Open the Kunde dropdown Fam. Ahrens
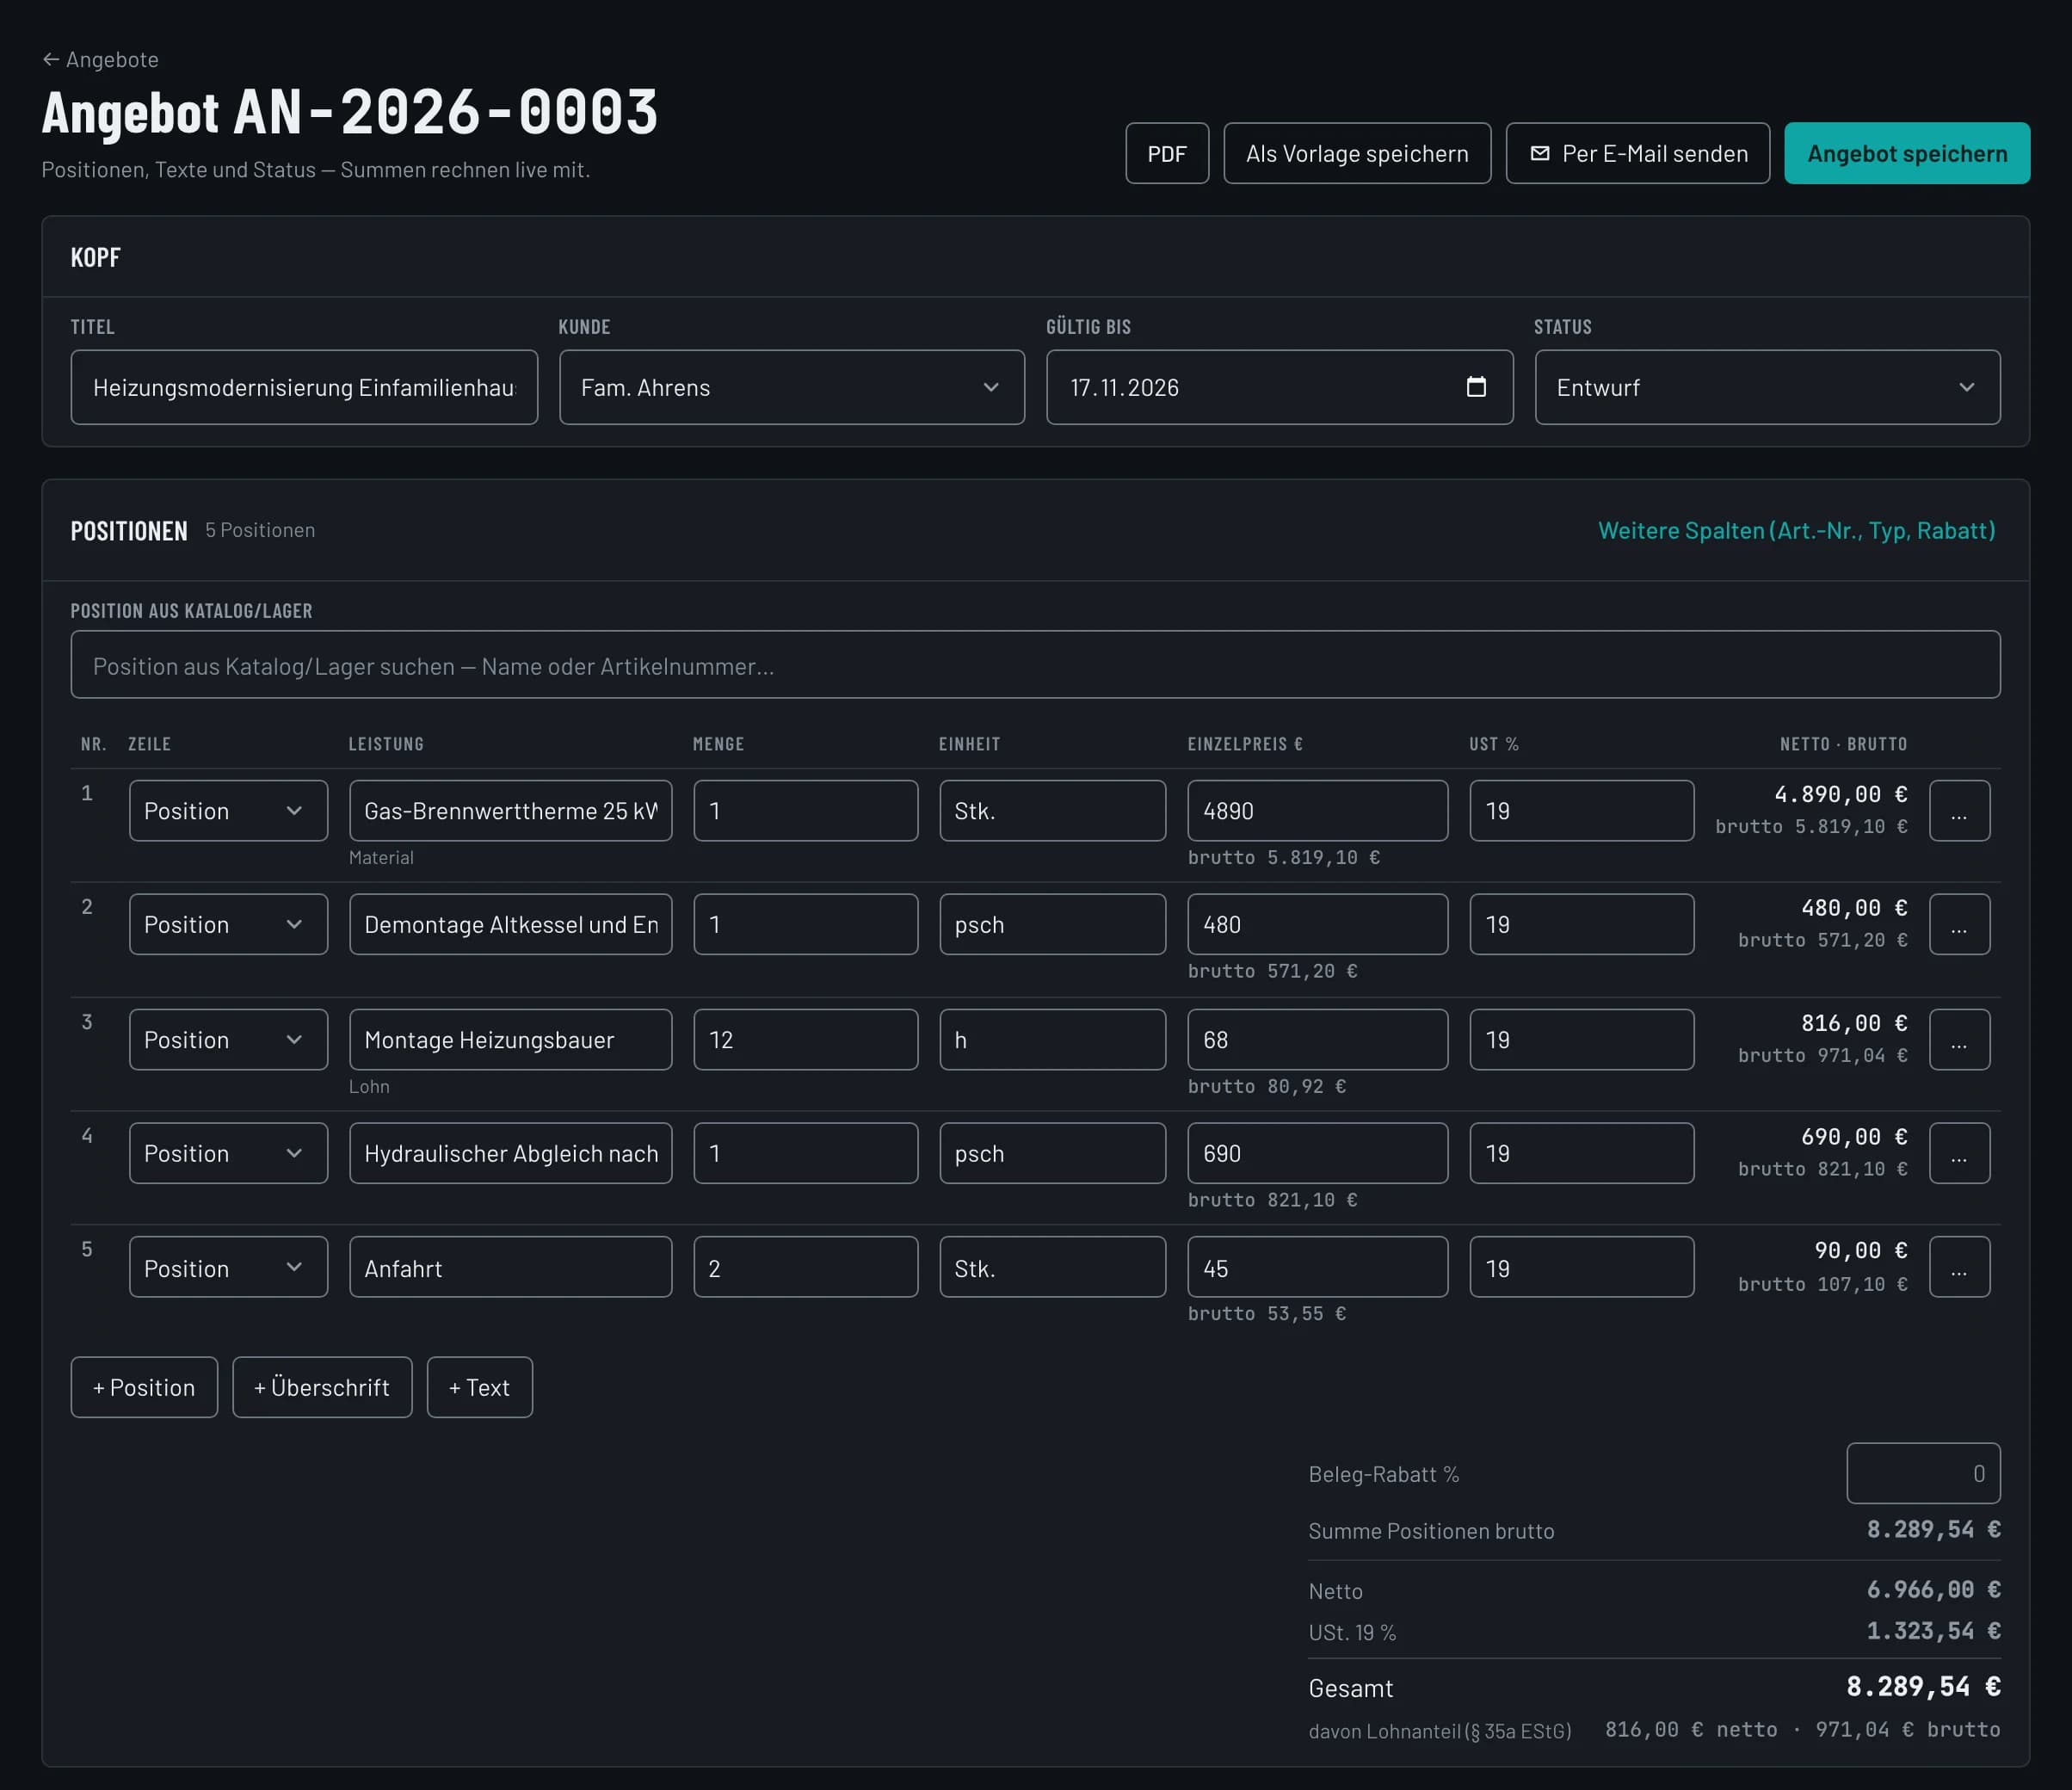This screenshot has width=2072, height=1790. pos(792,387)
